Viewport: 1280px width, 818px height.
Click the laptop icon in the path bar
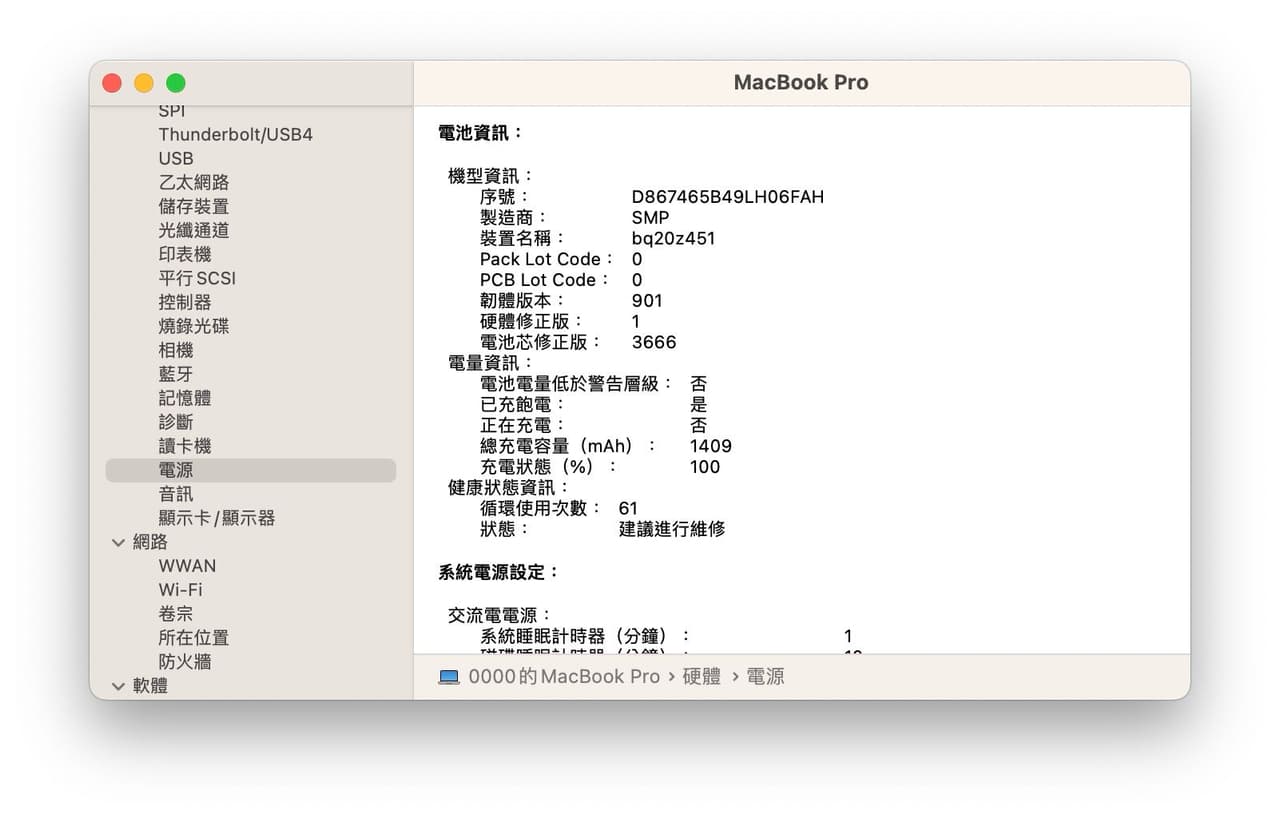click(x=449, y=677)
